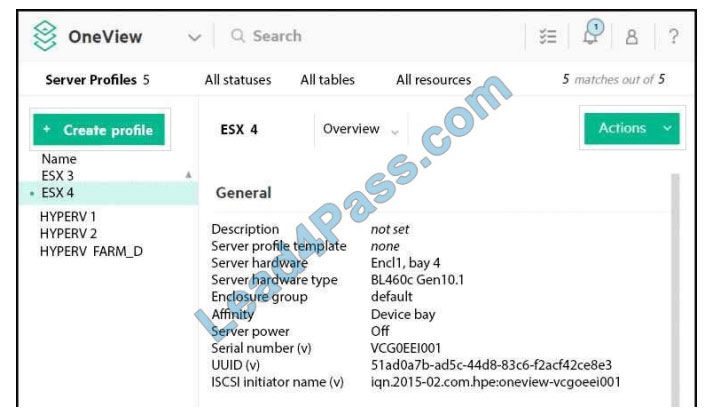The image size is (715, 414).
Task: Open the help question mark icon
Action: click(x=674, y=36)
